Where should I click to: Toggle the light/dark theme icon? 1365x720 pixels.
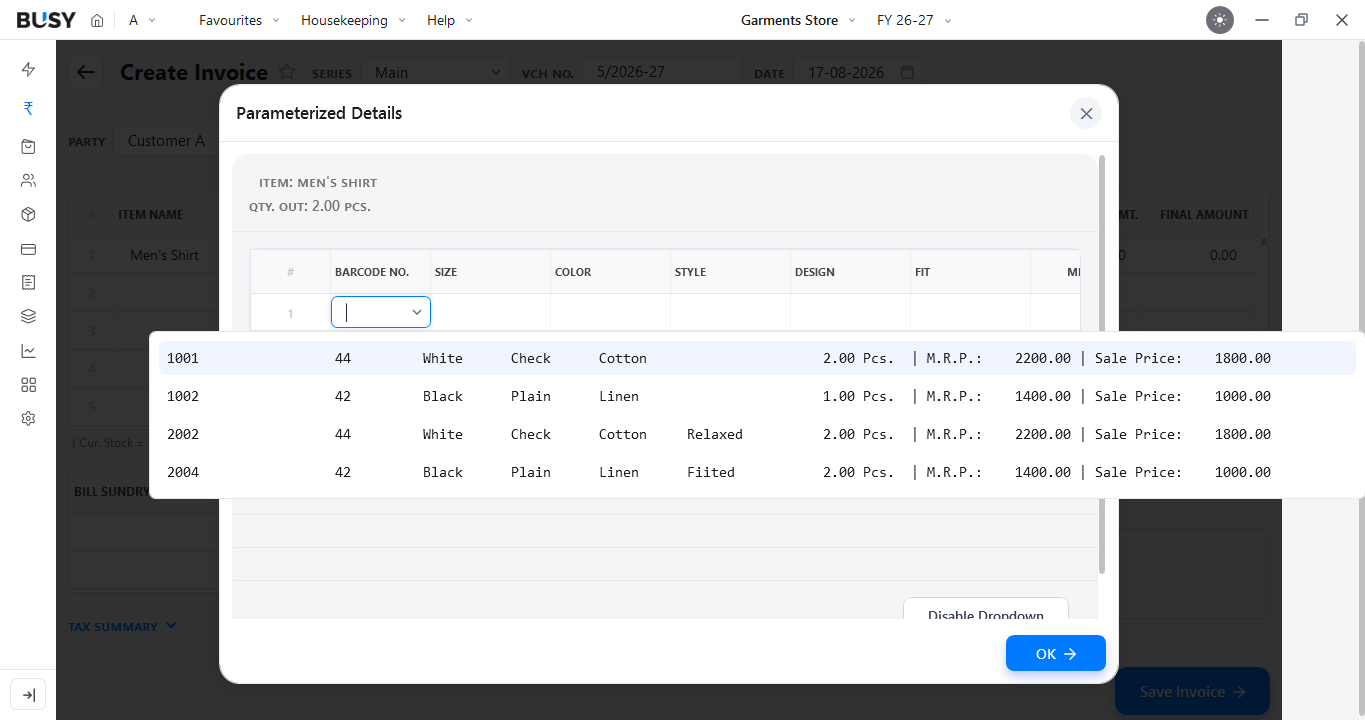(x=1220, y=20)
